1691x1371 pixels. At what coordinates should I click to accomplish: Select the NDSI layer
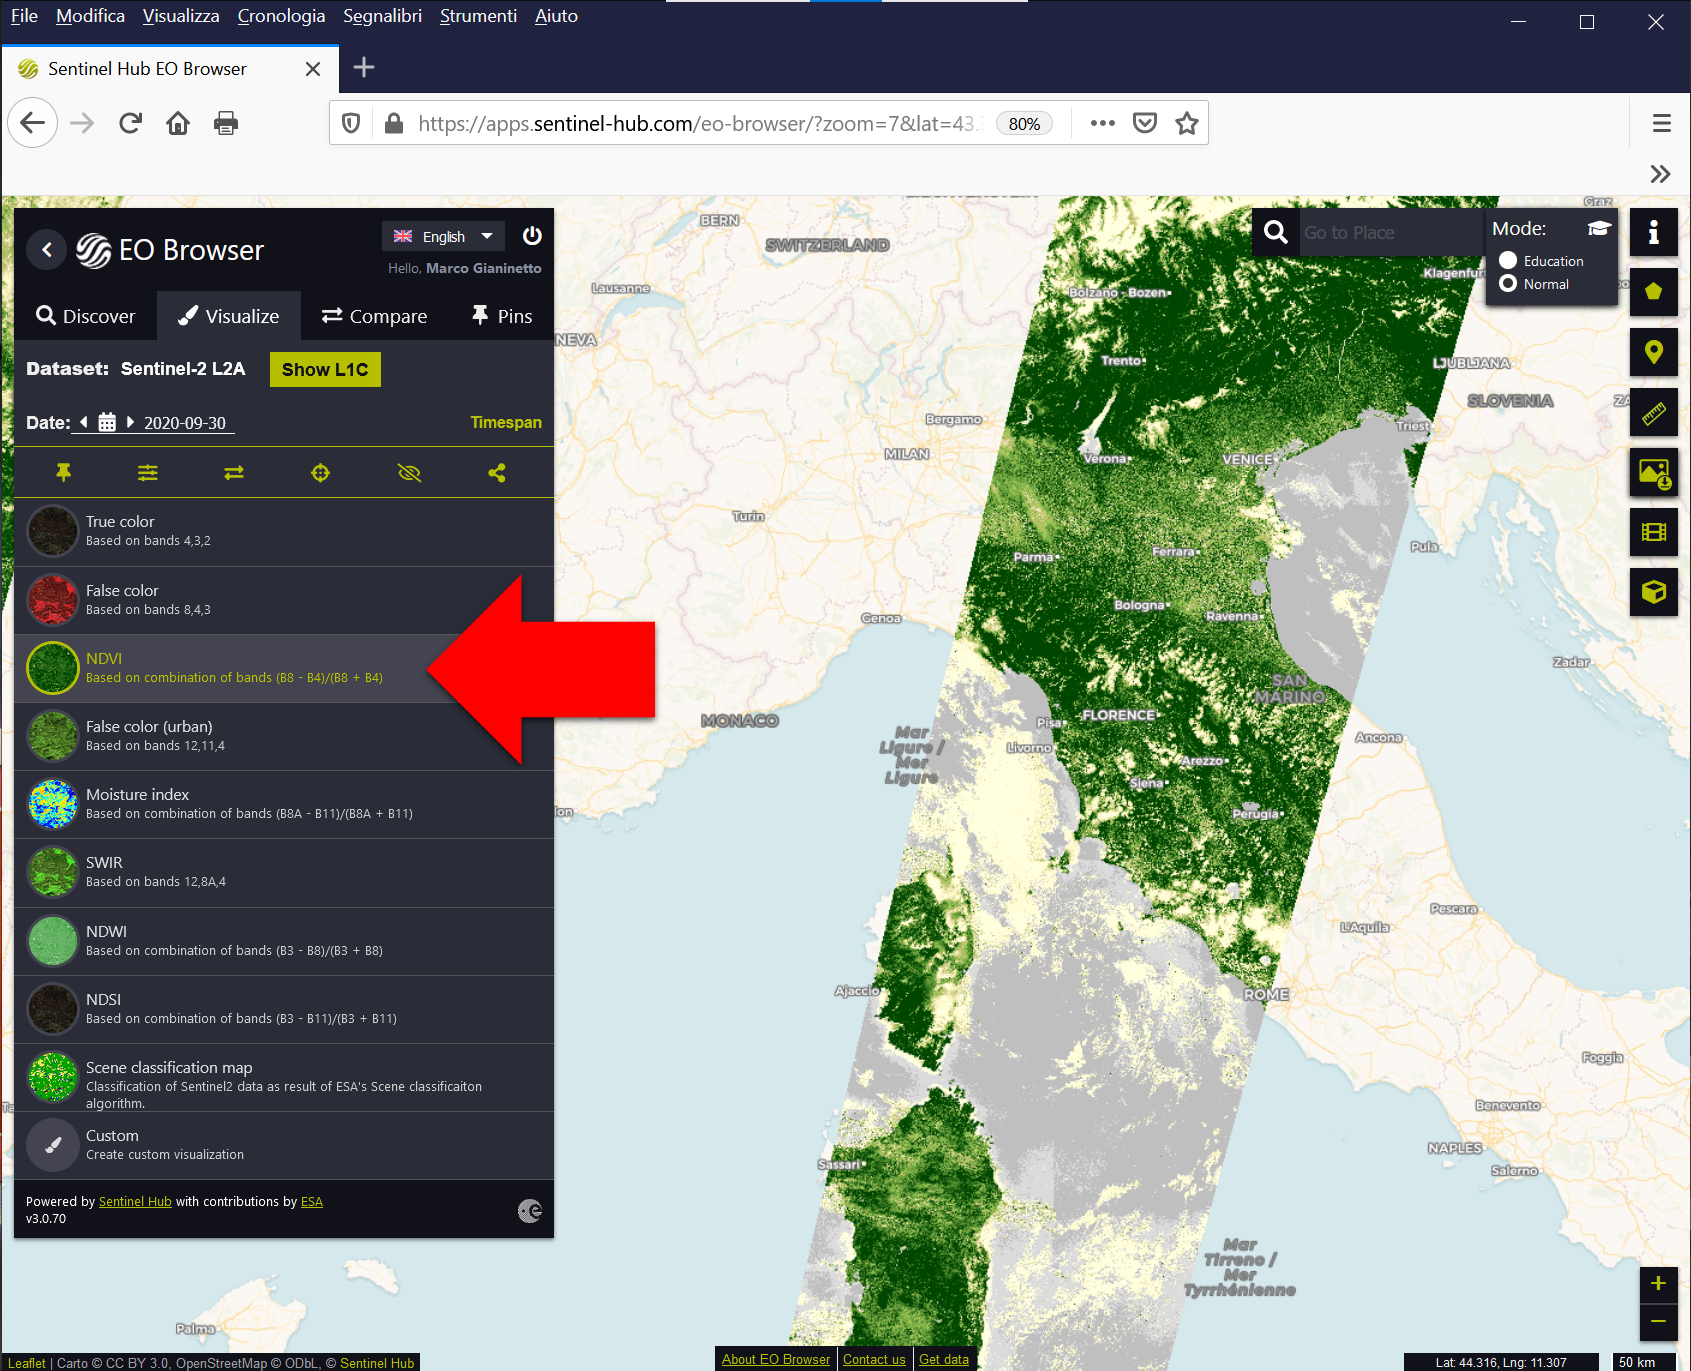click(284, 1009)
